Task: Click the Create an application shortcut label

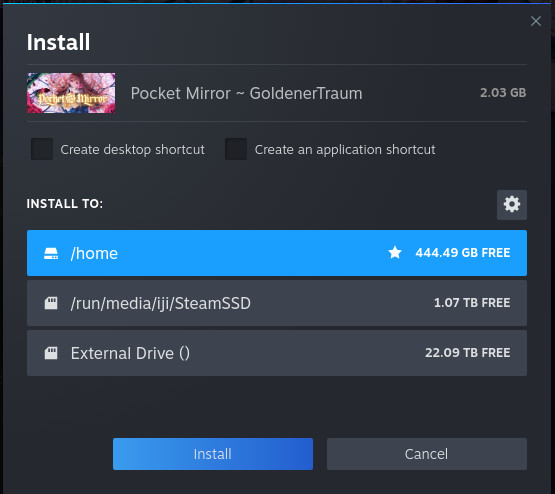Action: pyautogui.click(x=345, y=150)
